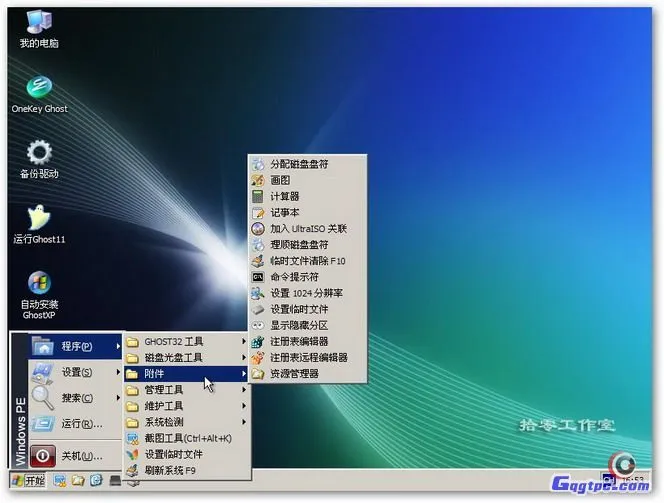Image resolution: width=664 pixels, height=503 pixels.
Task: Start 截图工具(Ctrl+Alt+K) screenshot tool
Action: coord(186,438)
